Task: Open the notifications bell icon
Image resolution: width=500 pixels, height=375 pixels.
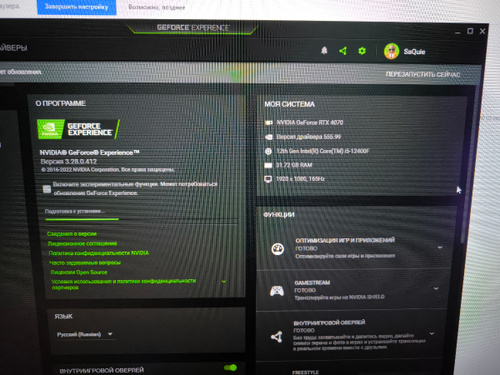Action: click(x=324, y=50)
